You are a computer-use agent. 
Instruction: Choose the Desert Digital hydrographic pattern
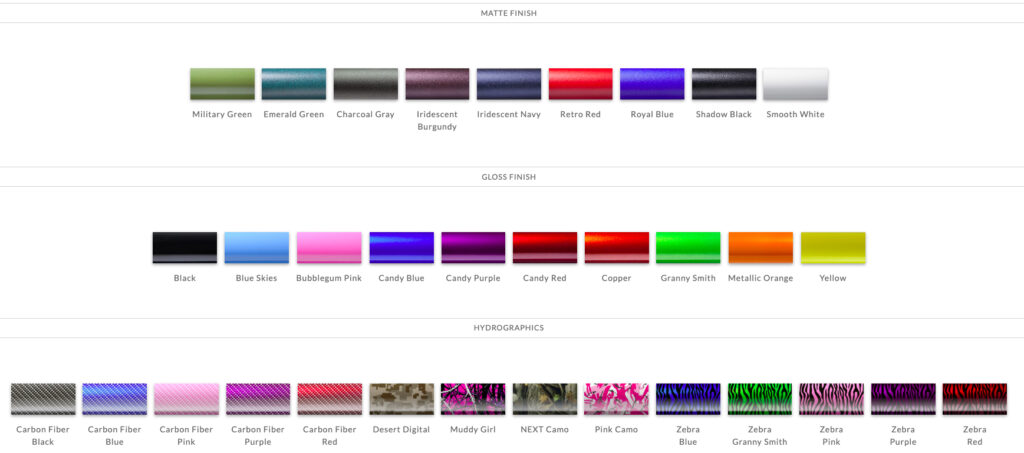point(401,399)
